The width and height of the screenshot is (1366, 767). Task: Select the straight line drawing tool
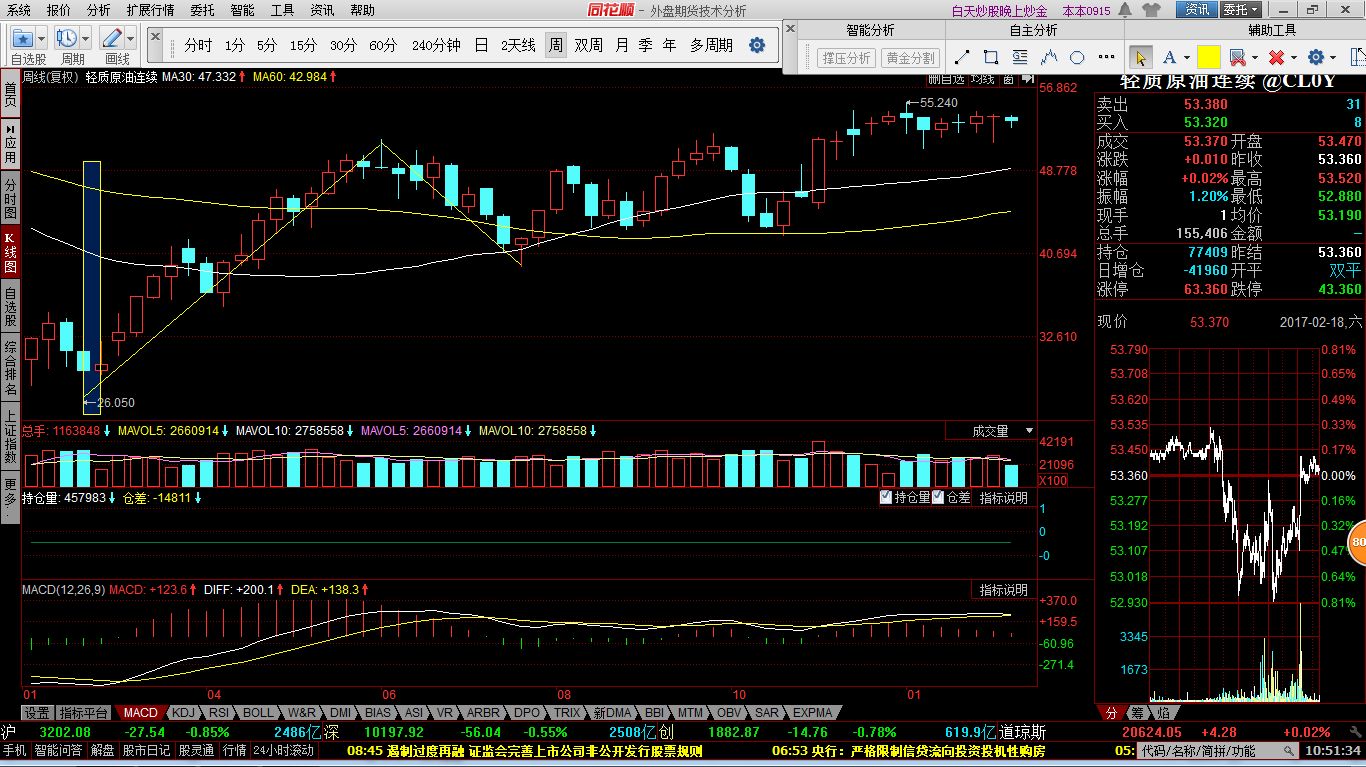coord(962,57)
